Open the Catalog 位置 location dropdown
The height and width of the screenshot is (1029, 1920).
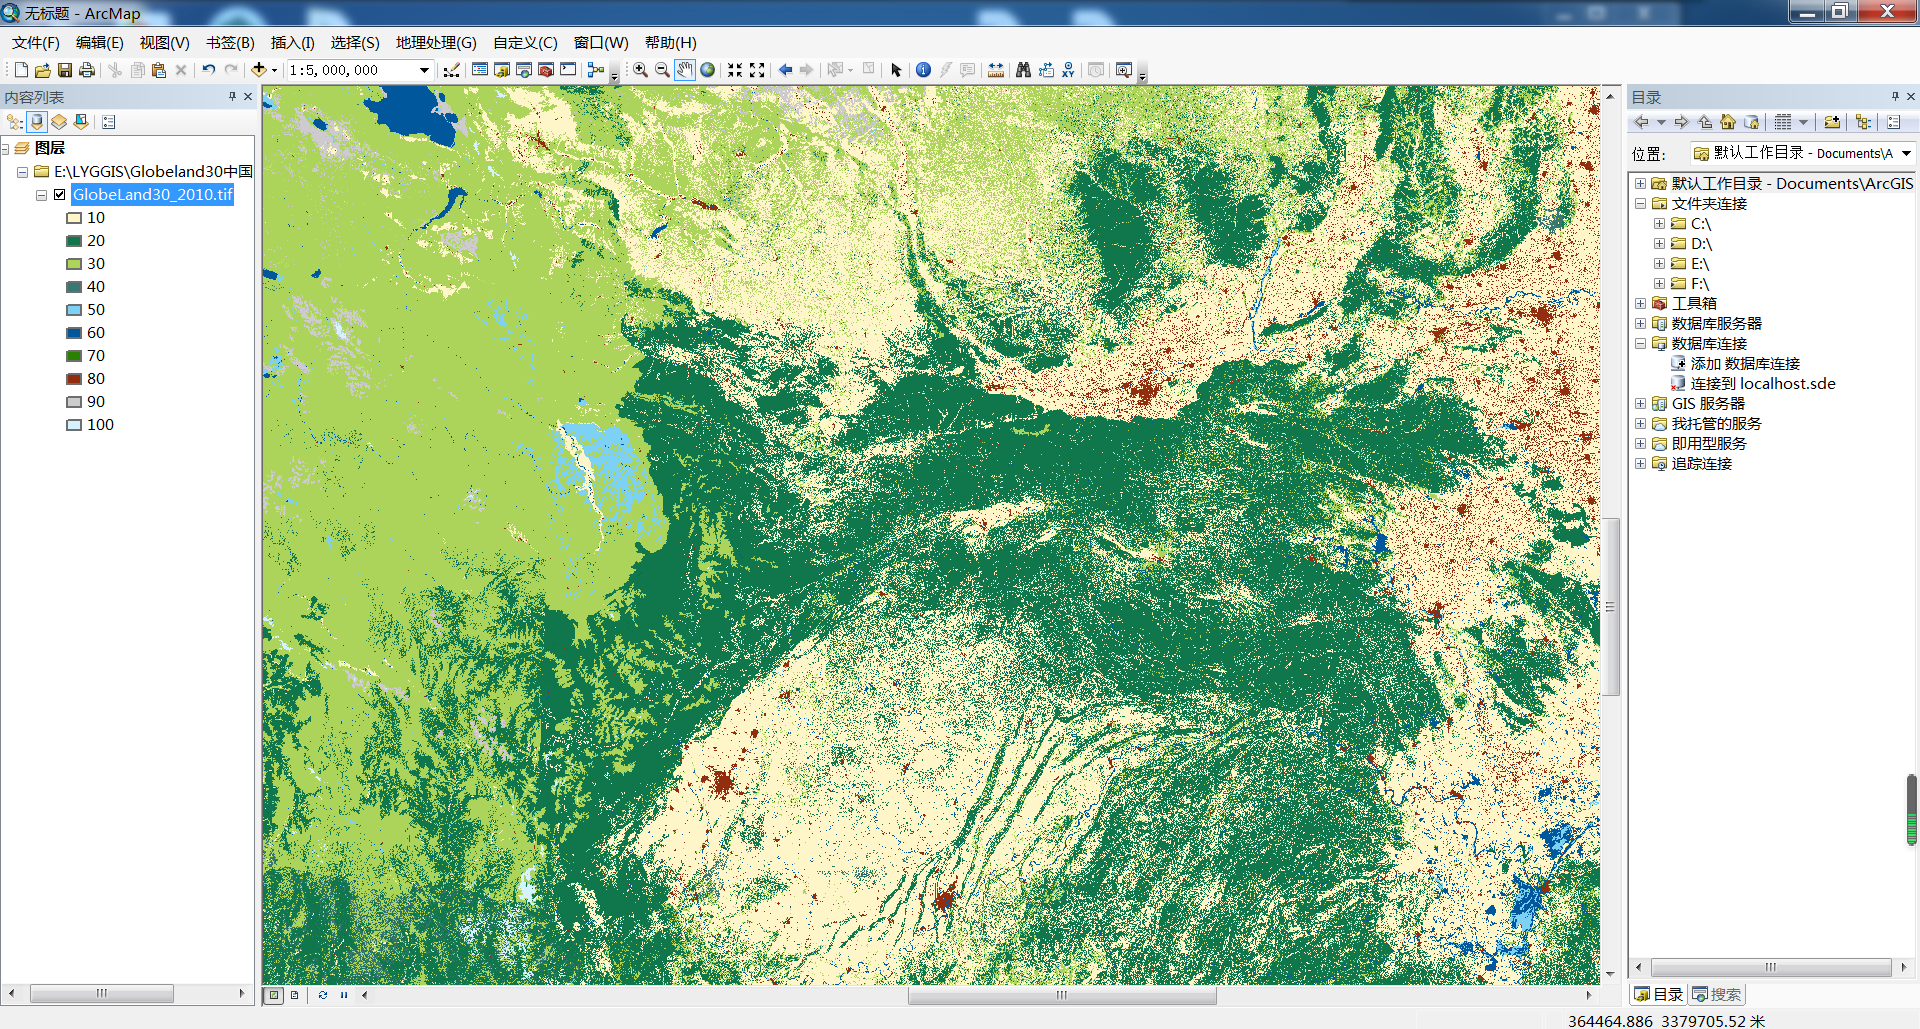[x=1906, y=153]
